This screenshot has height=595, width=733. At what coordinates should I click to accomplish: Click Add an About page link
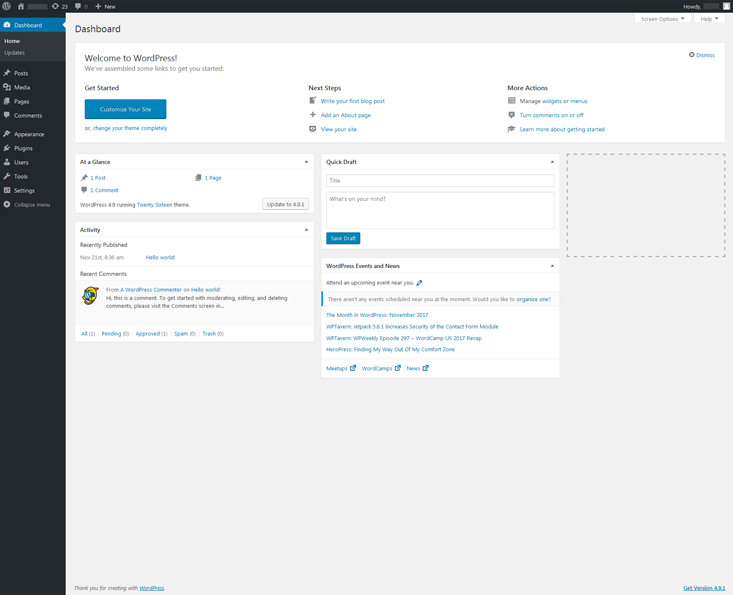click(x=345, y=115)
